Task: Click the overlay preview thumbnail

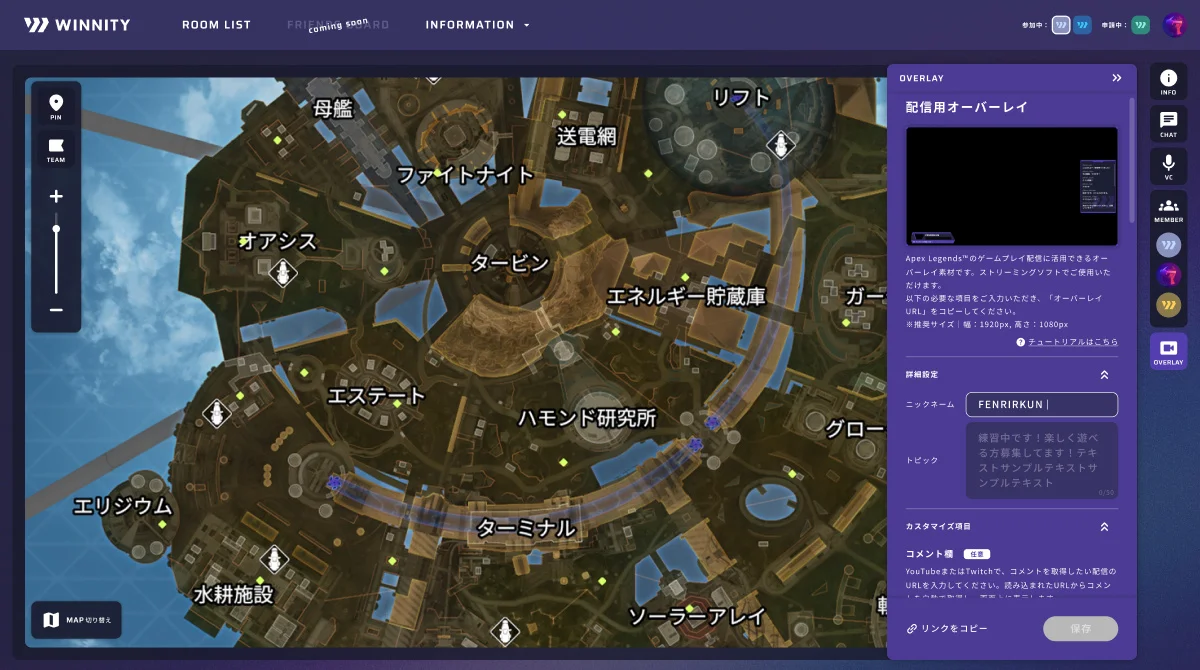Action: click(1011, 186)
